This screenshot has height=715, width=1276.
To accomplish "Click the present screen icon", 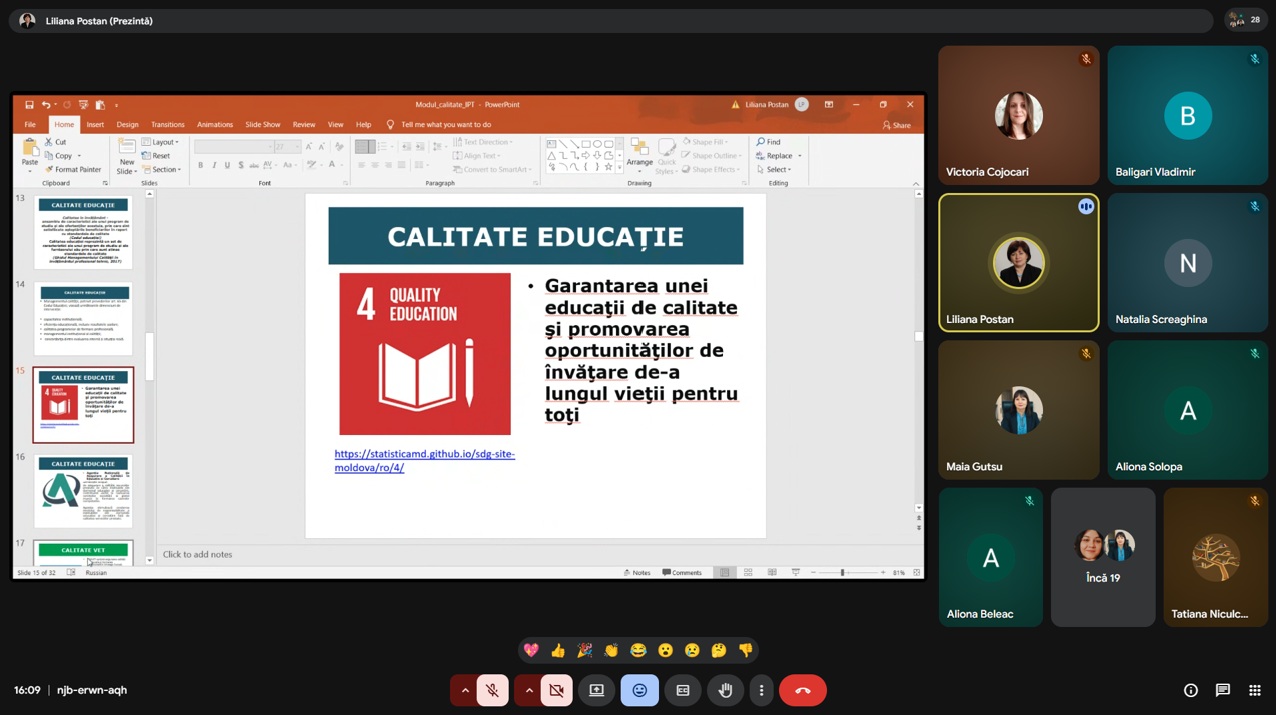I will (x=597, y=690).
